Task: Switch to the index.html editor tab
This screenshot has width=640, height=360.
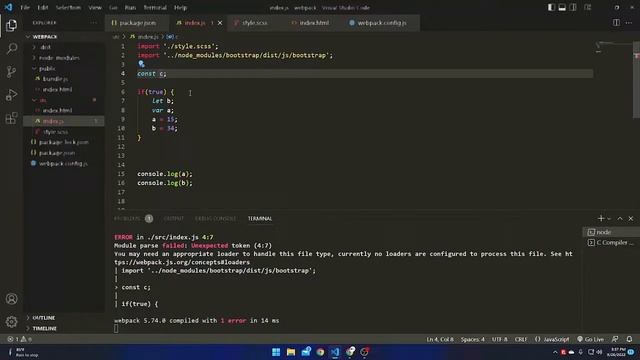Action: click(x=314, y=23)
